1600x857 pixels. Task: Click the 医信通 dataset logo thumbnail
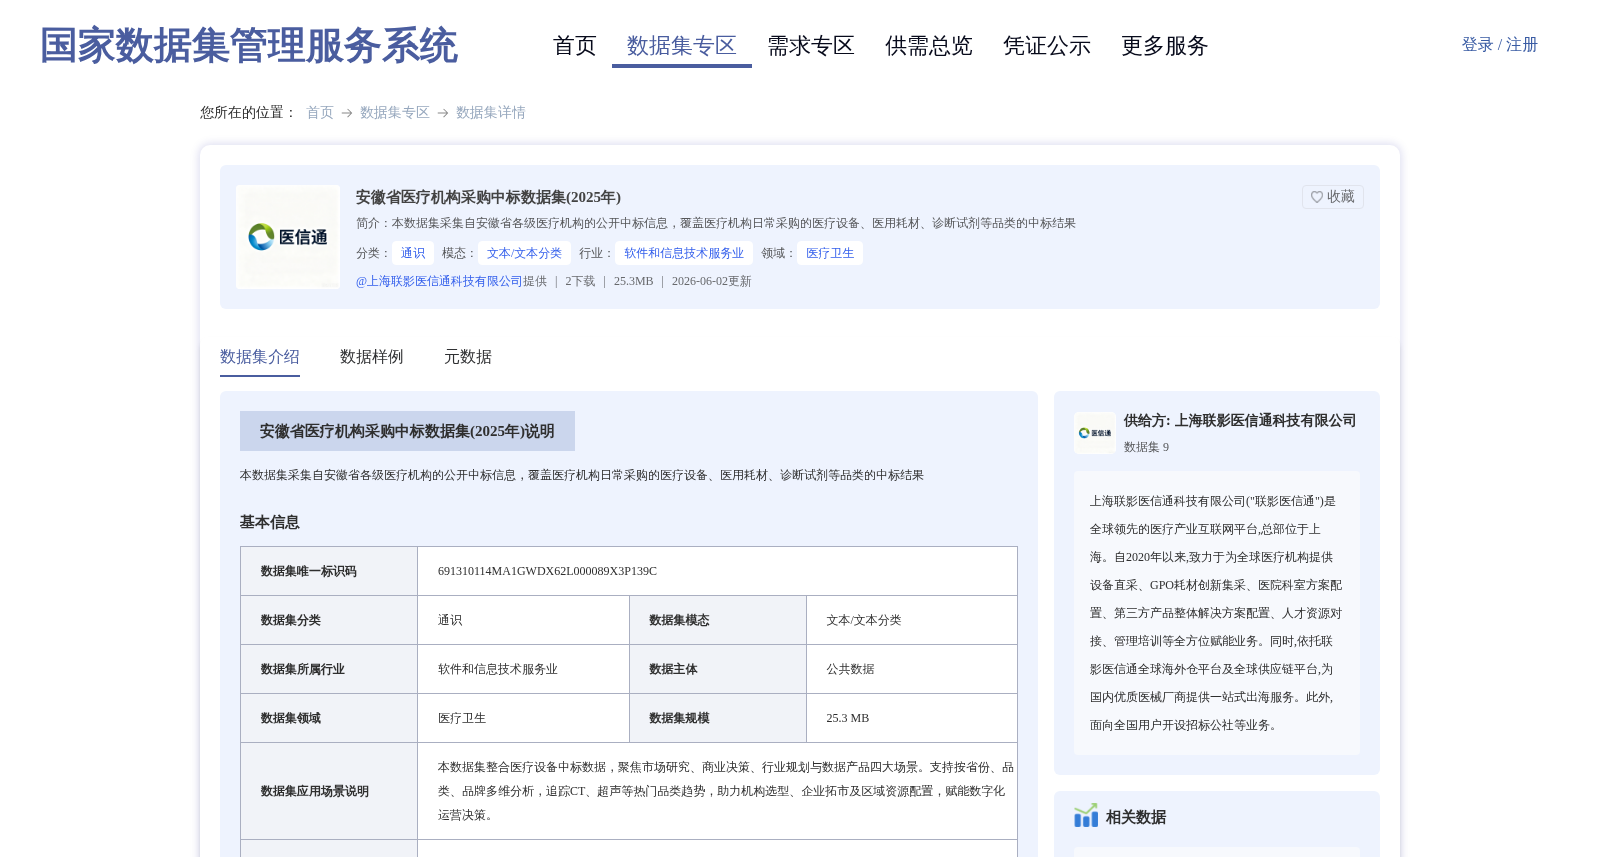click(288, 237)
